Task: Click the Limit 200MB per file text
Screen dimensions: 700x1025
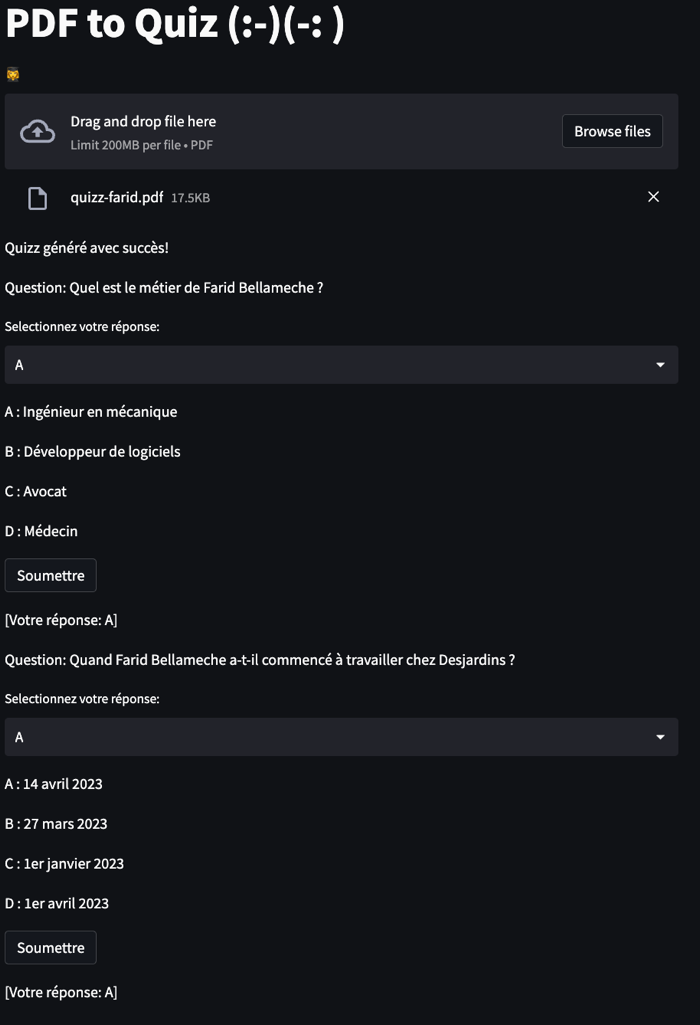Action: [x=125, y=145]
